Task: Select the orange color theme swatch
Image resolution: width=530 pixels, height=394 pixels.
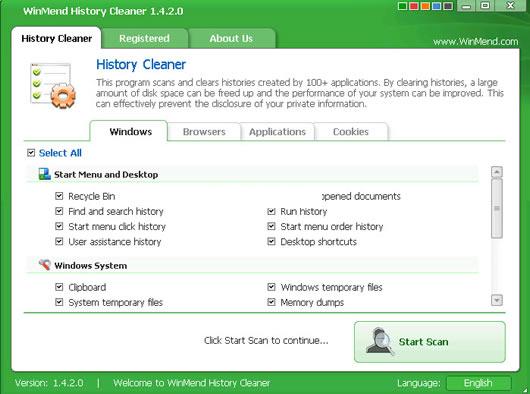Action: coord(425,6)
